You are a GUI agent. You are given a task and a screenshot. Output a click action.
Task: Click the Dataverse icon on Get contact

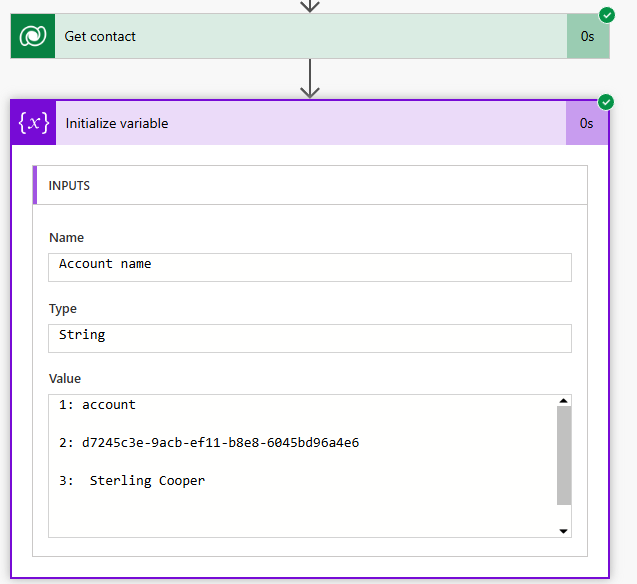point(33,36)
